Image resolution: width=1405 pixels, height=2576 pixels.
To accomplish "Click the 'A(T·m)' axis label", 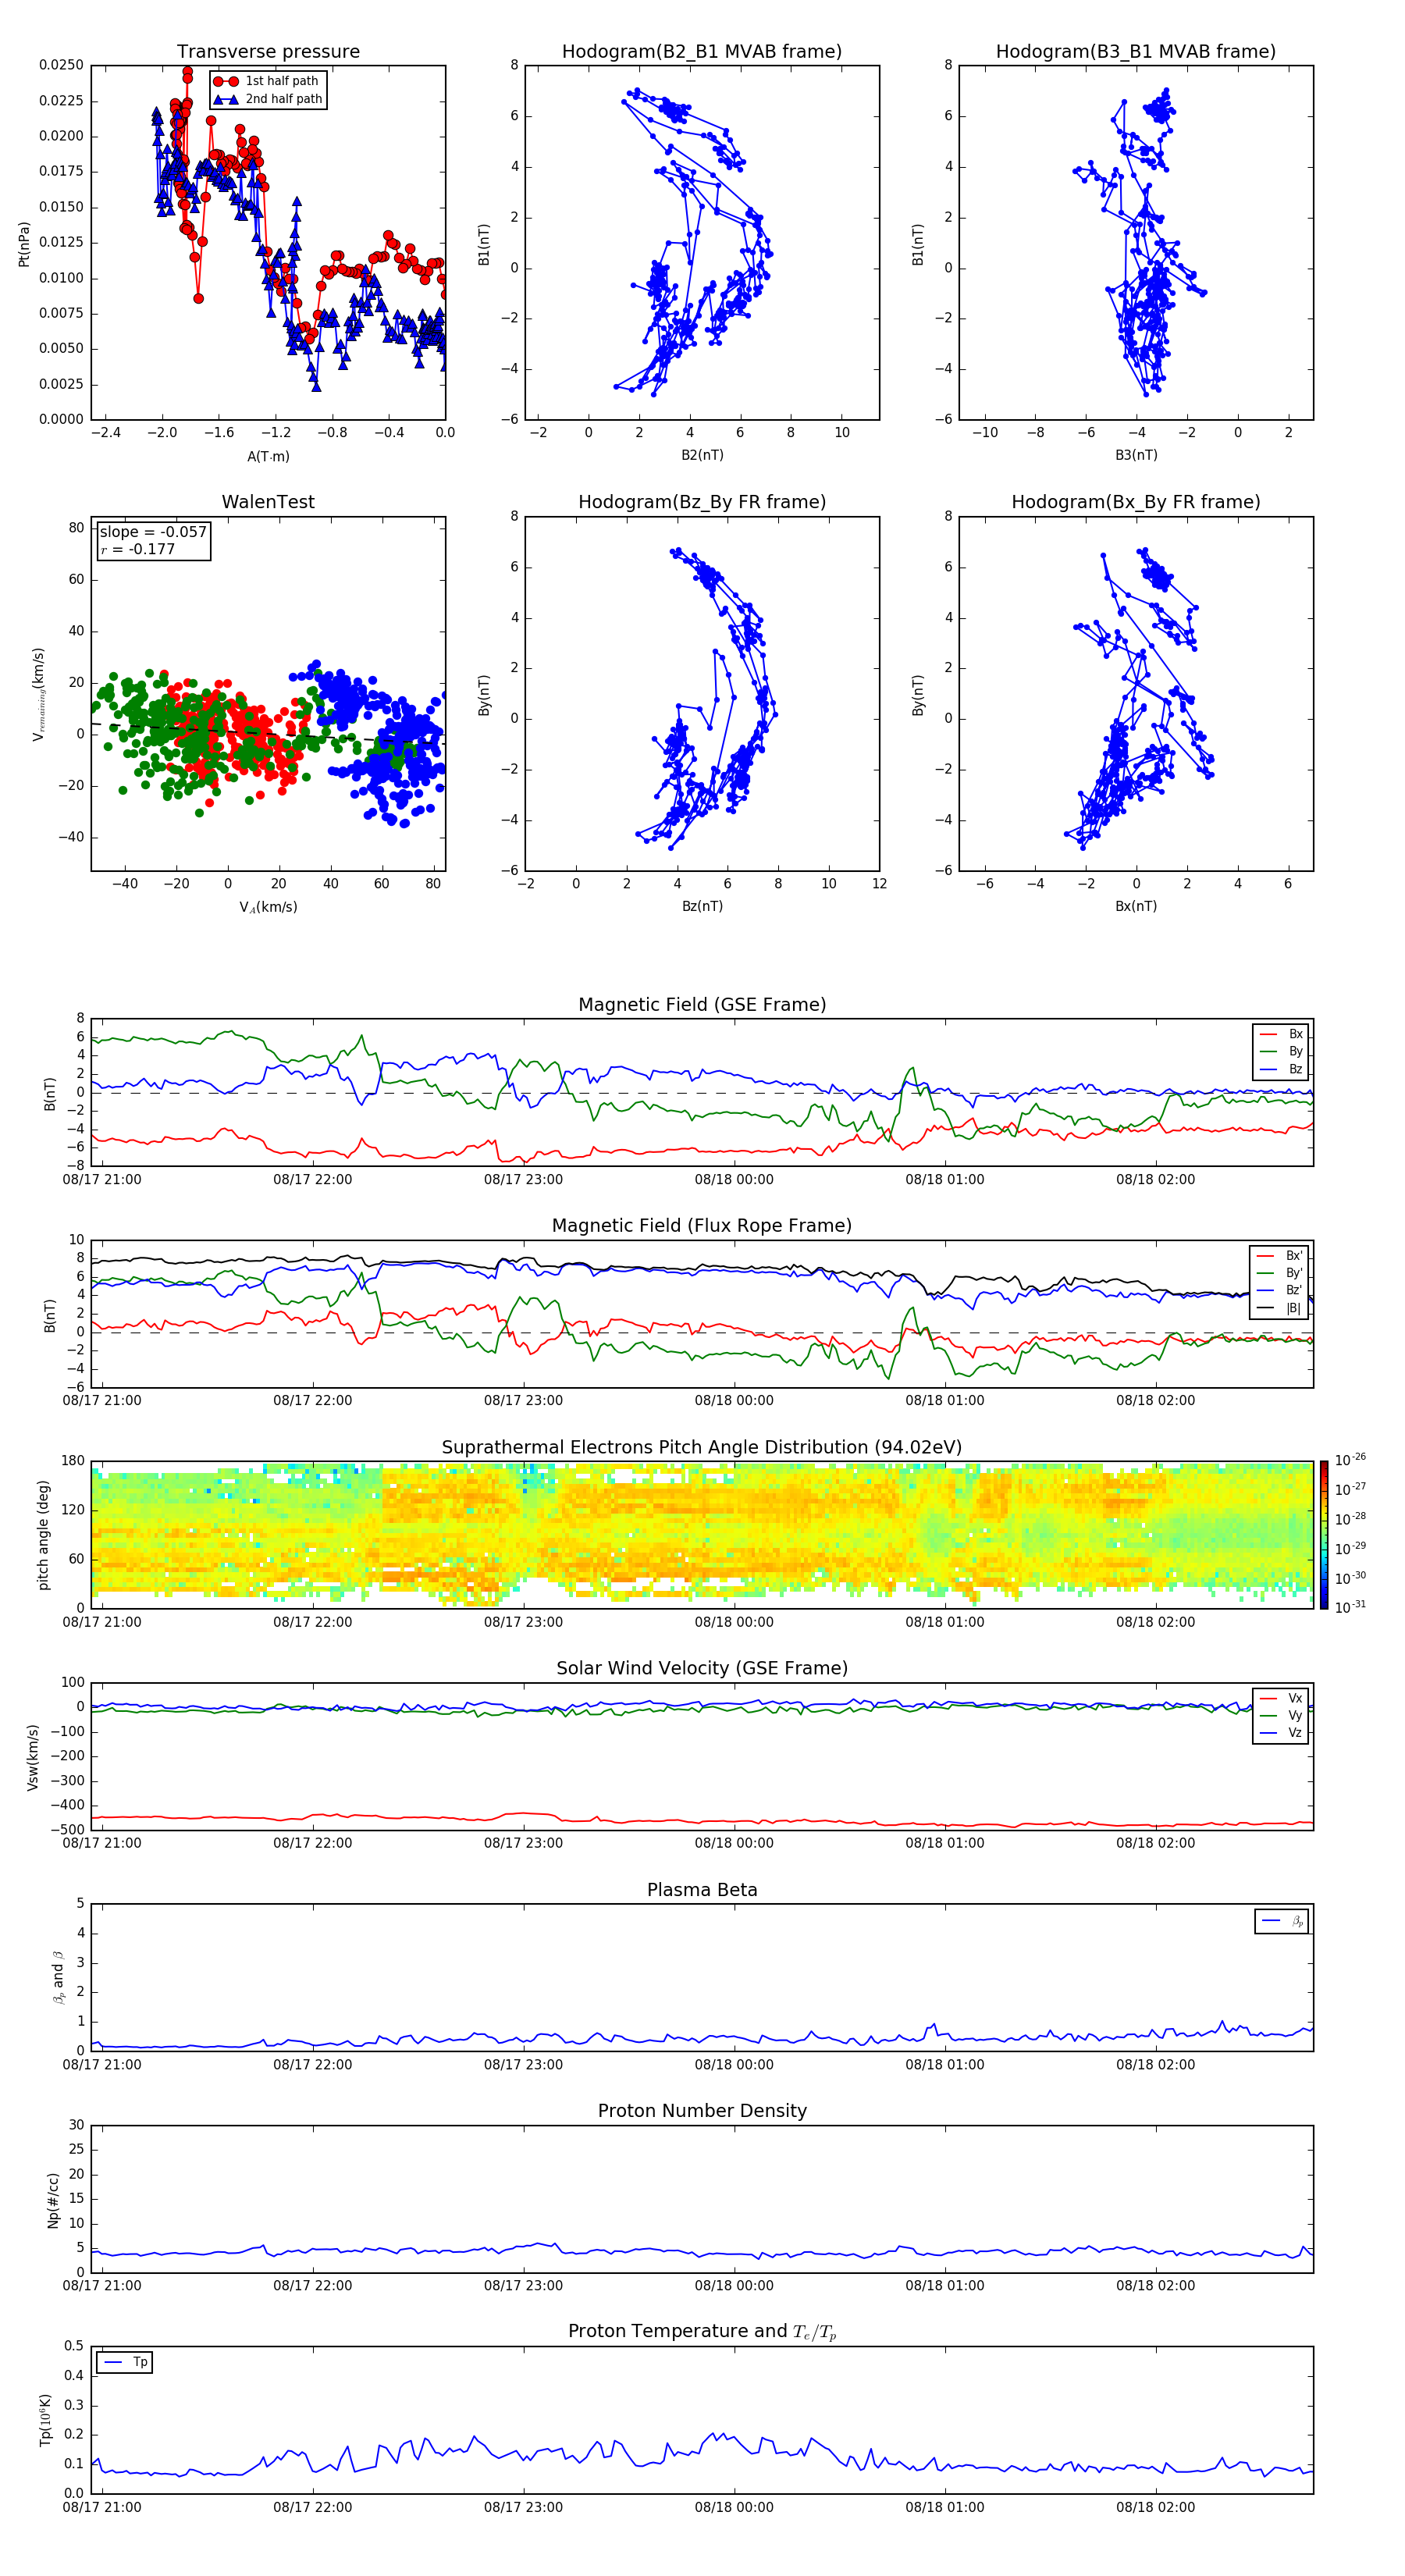I will coord(268,456).
